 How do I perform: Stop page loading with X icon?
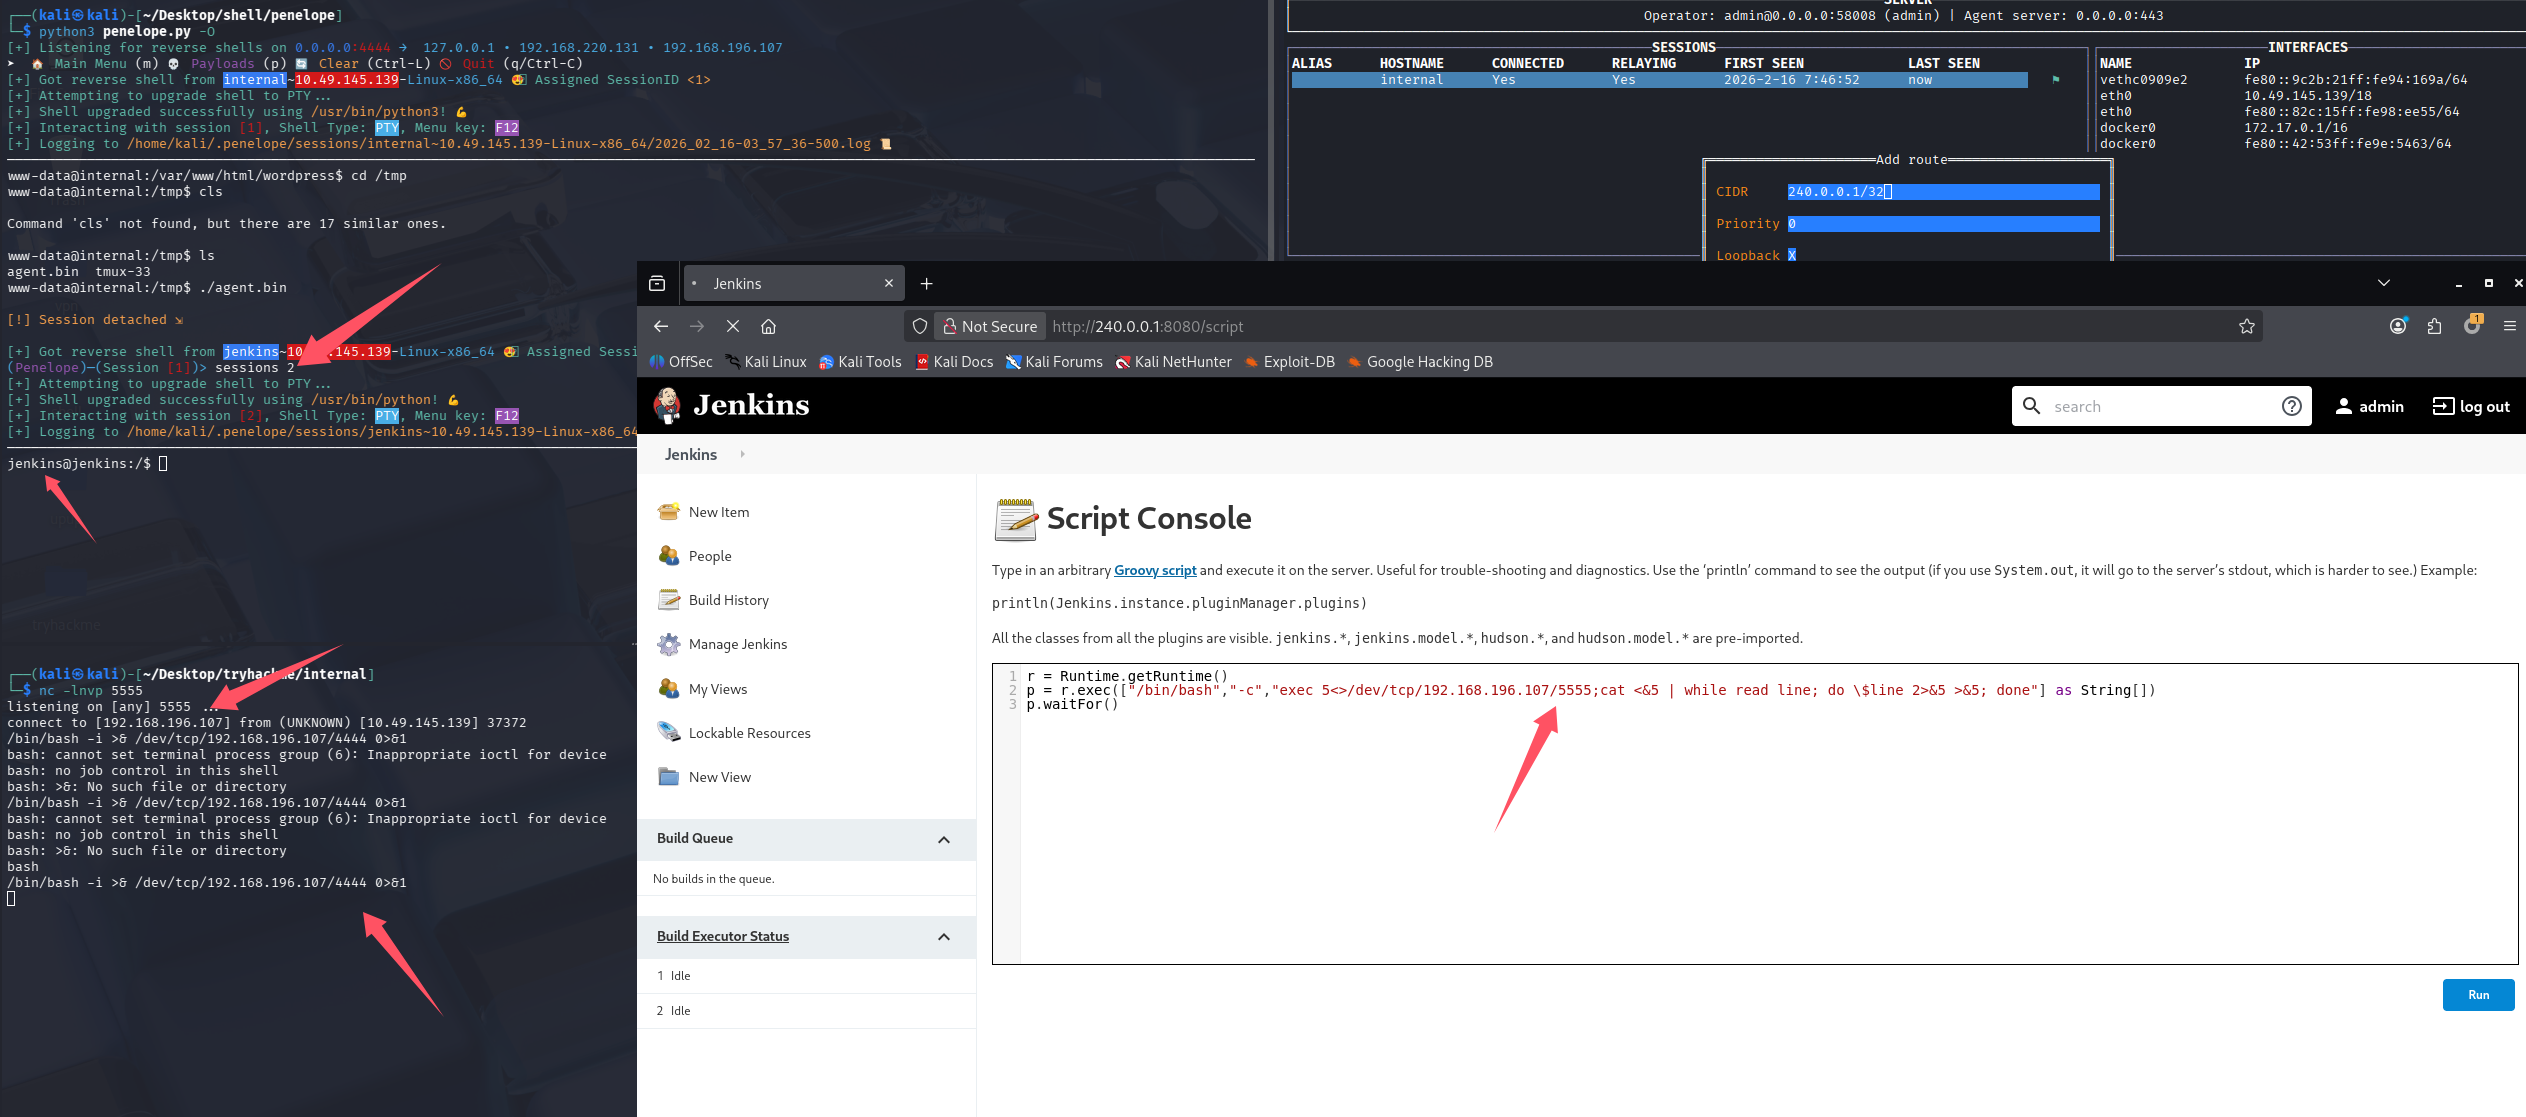coord(732,327)
